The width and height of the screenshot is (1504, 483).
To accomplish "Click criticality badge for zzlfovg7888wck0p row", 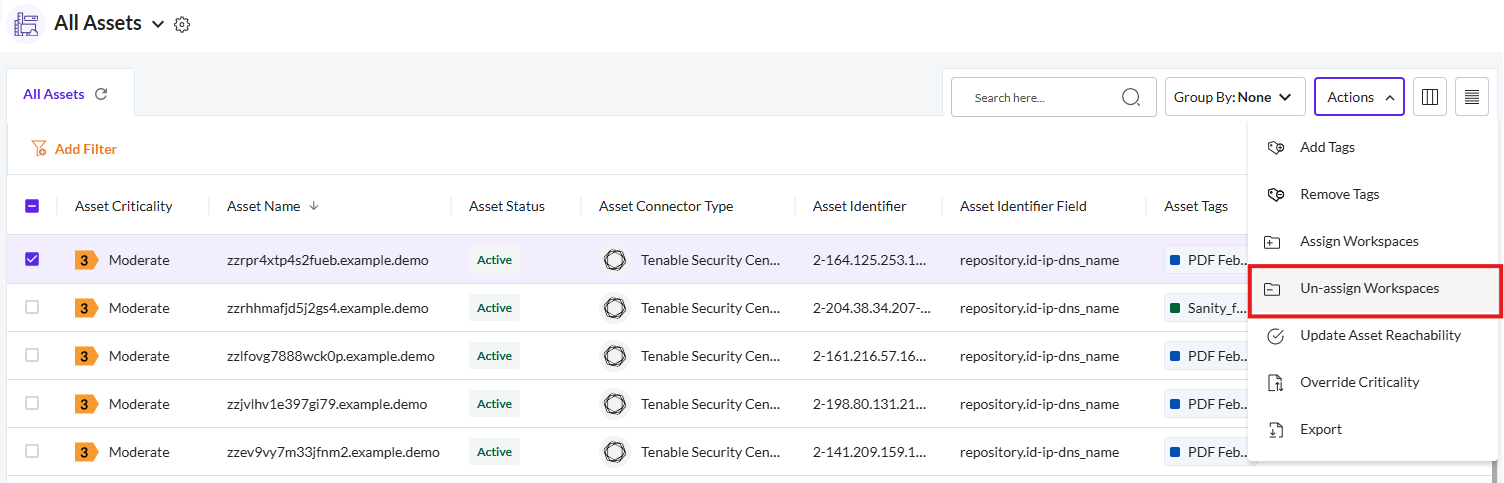I will [86, 356].
